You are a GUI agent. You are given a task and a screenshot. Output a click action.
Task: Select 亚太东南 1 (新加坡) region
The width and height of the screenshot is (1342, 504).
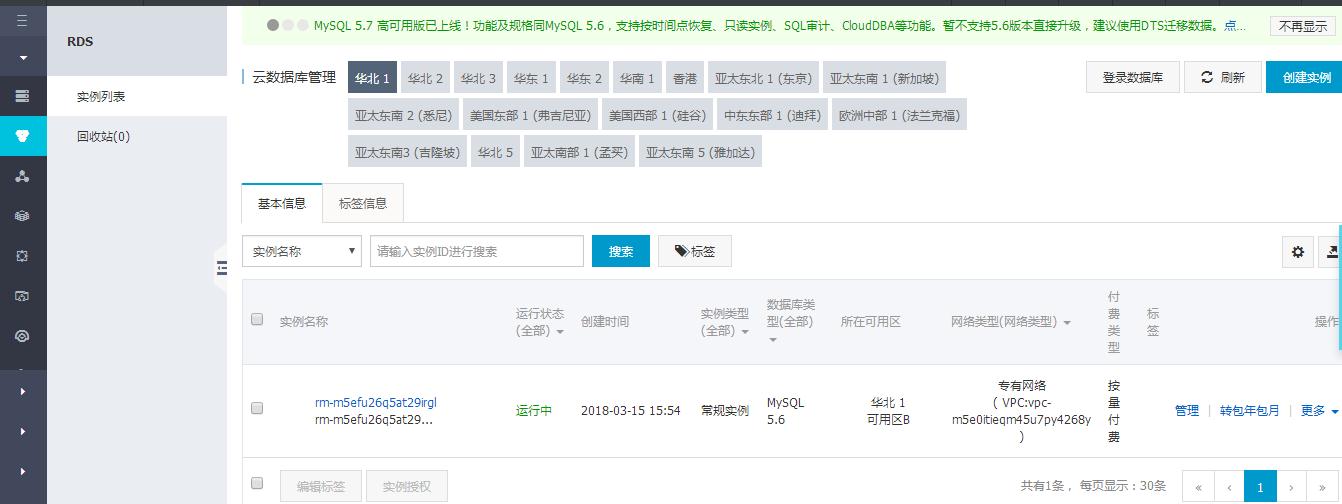pos(884,78)
